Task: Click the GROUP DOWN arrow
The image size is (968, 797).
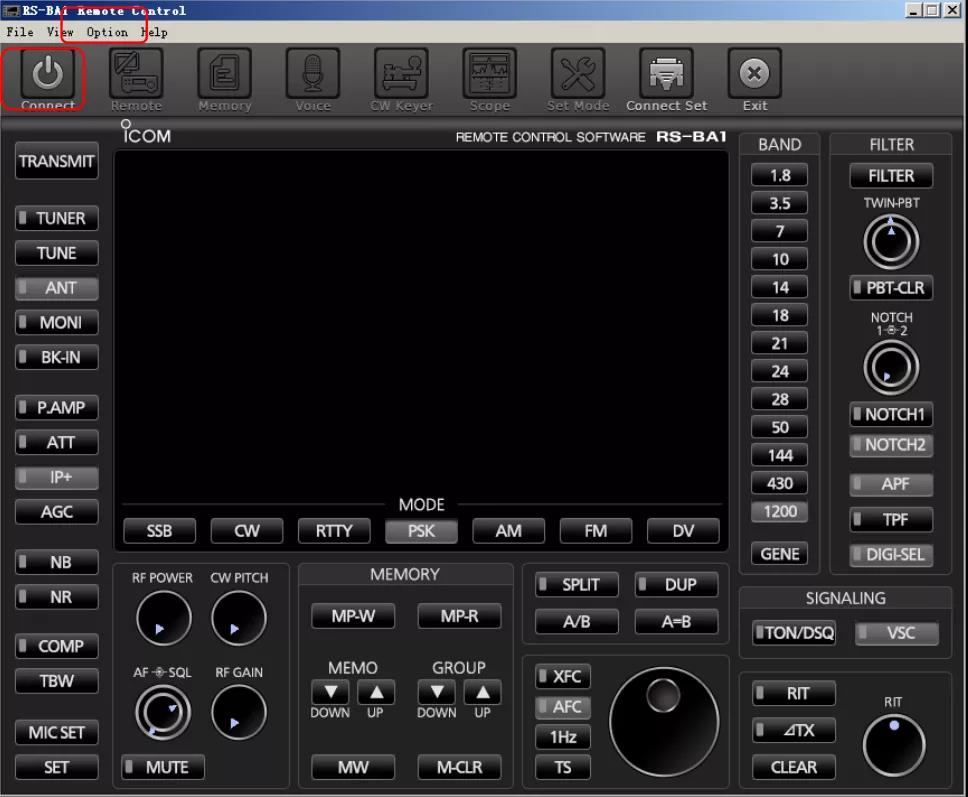Action: 437,692
